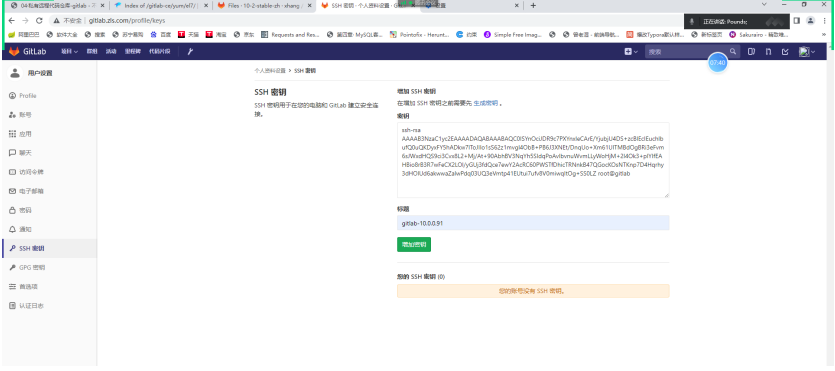Click the browser back arrow
The height and width of the screenshot is (371, 835).
[x=12, y=21]
